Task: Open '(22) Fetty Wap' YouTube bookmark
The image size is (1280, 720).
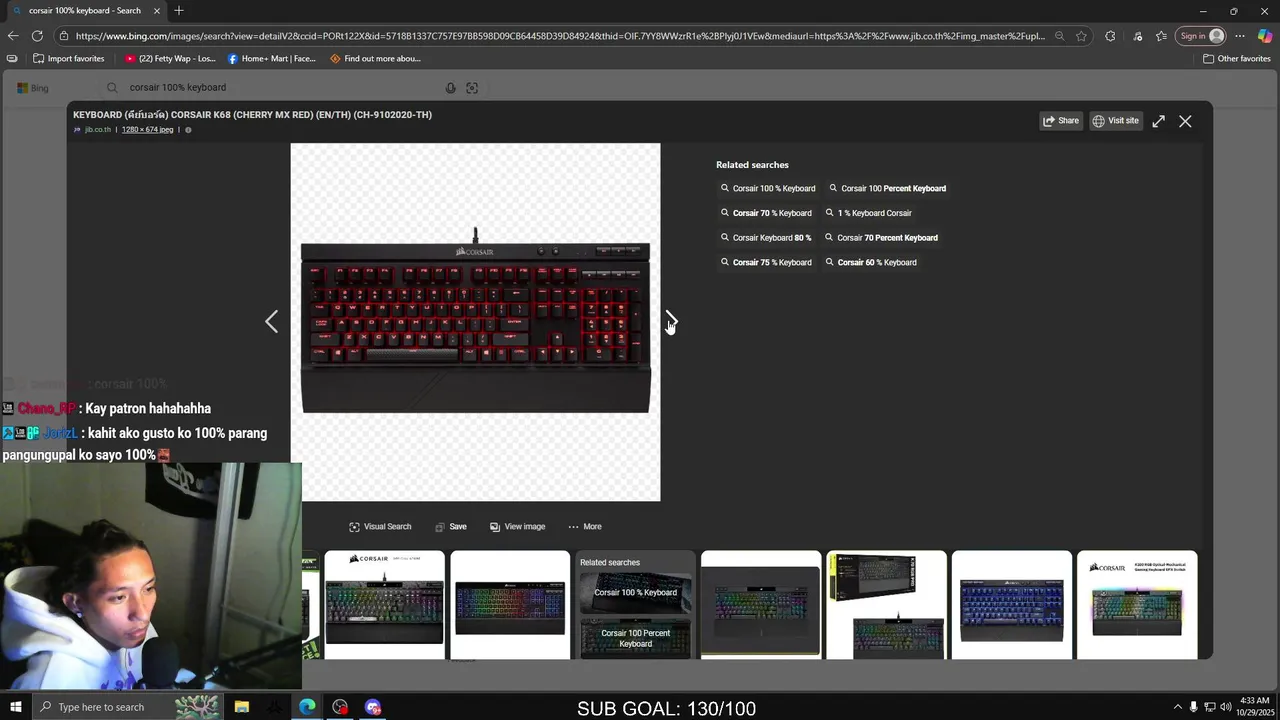Action: click(170, 59)
